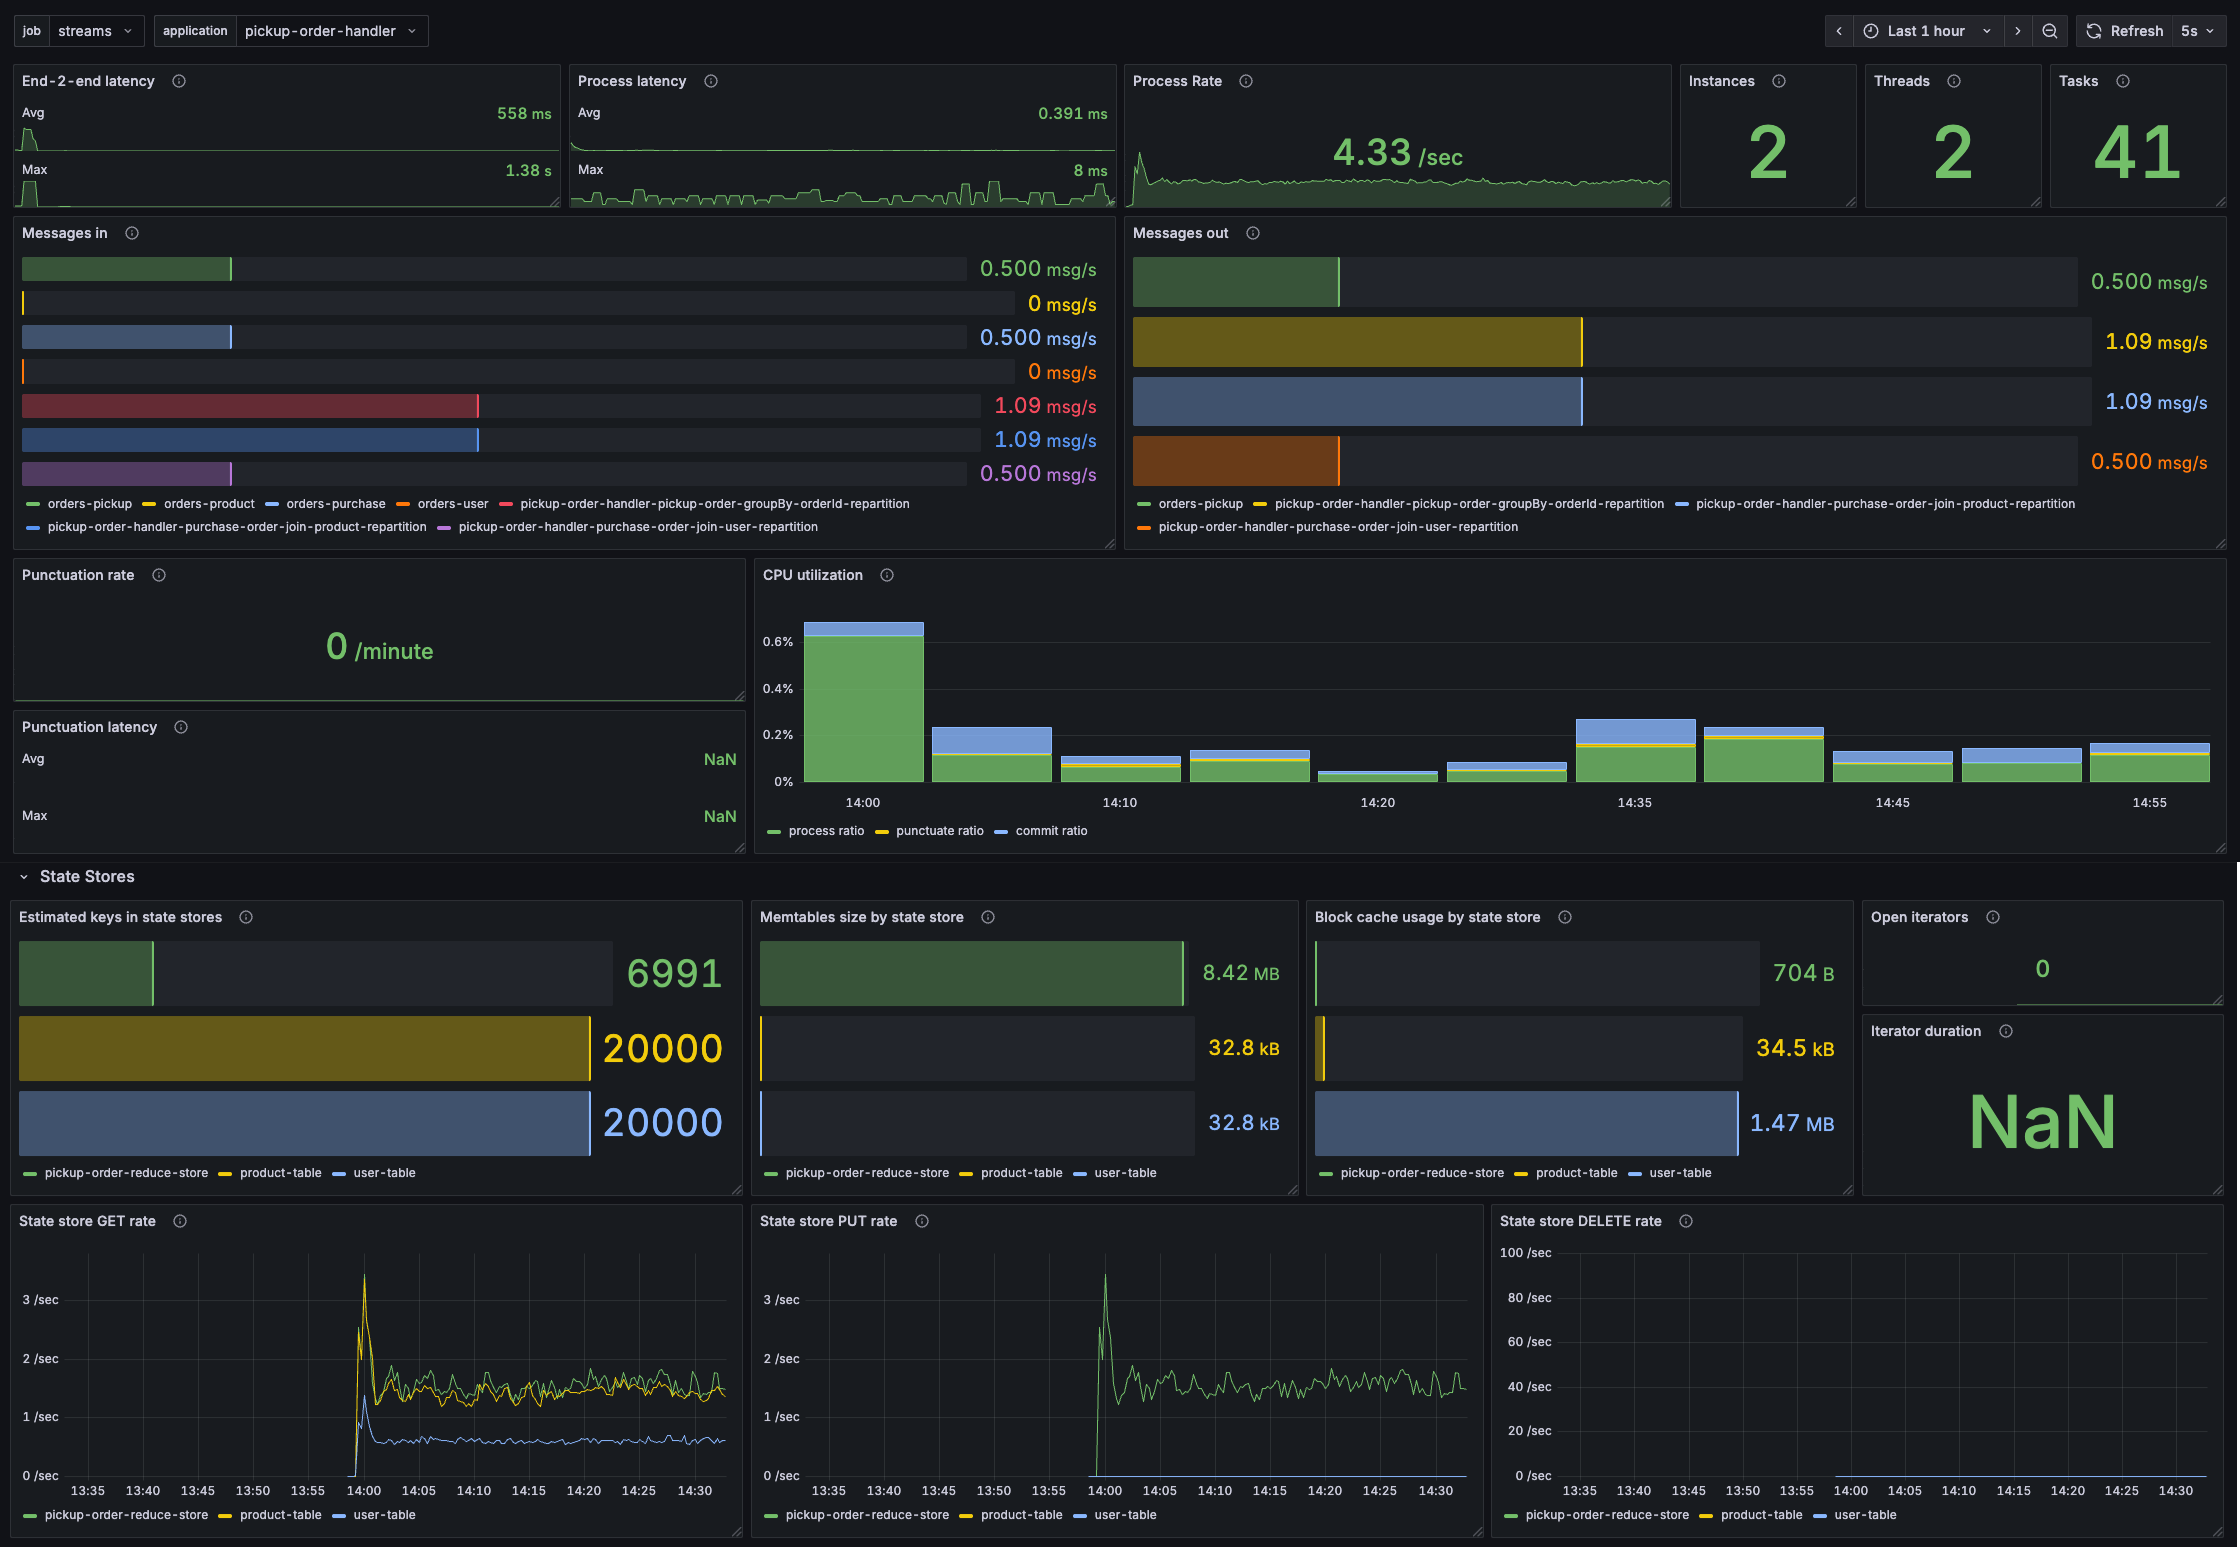Shift time range backward with left arrow
Image resolution: width=2240 pixels, height=1547 pixels.
1839,31
